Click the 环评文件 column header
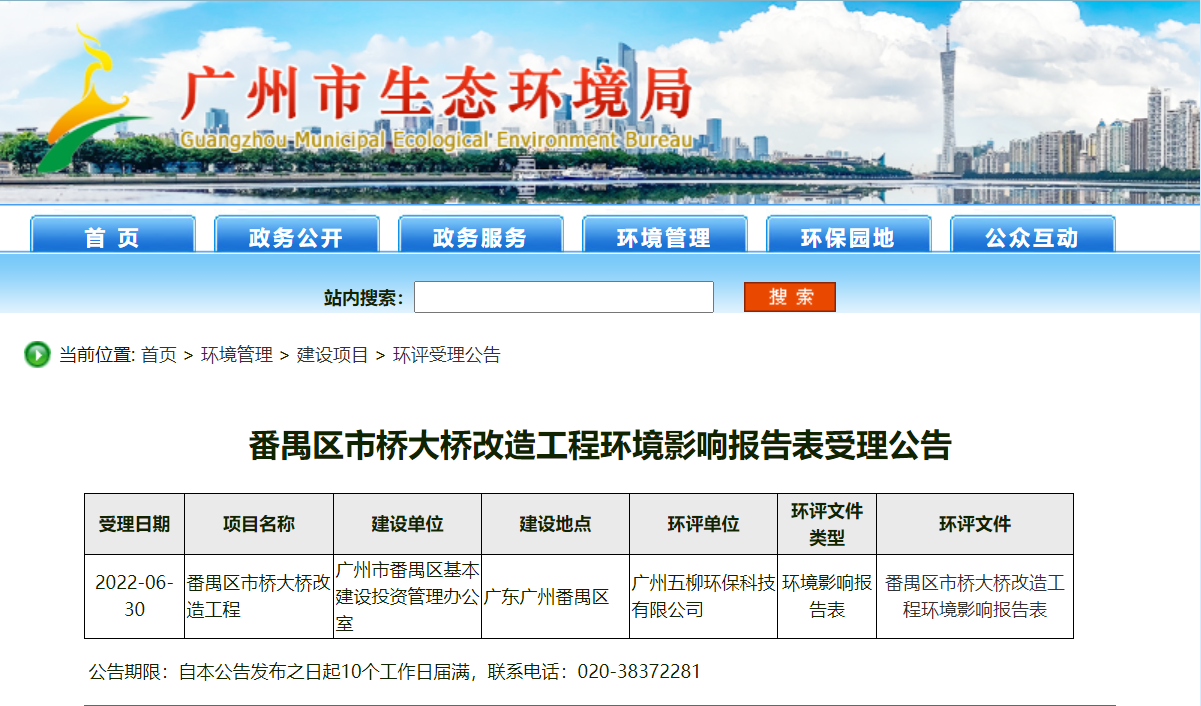The image size is (1201, 706). tap(974, 524)
